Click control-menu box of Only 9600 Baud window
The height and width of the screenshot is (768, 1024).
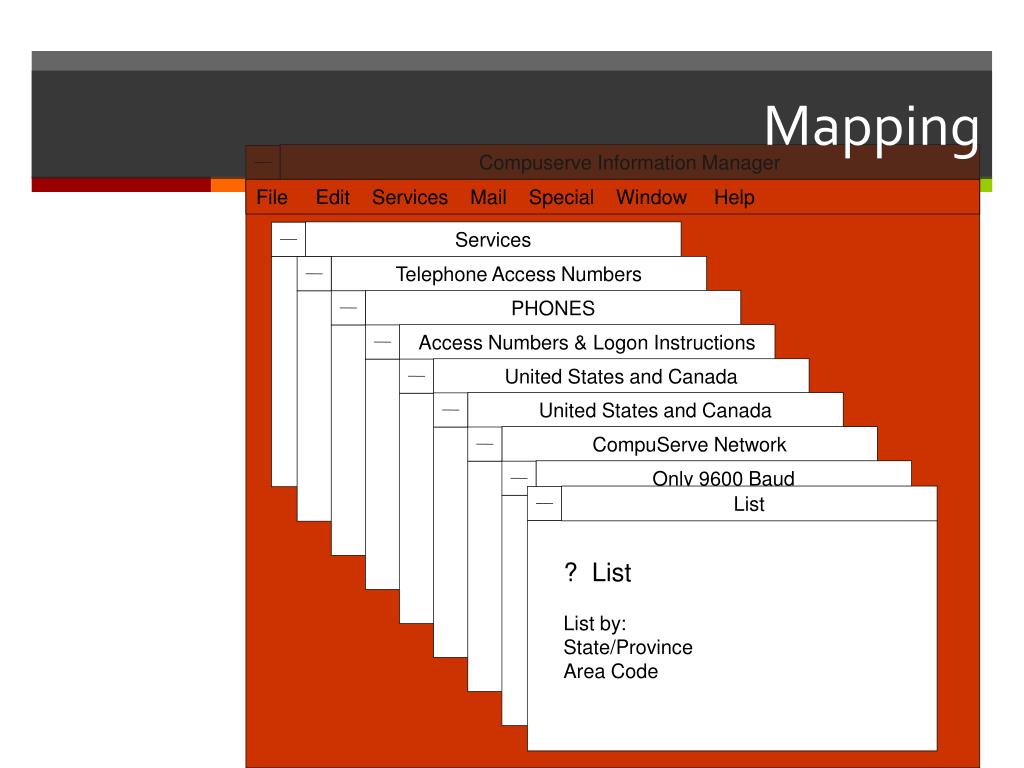coord(519,478)
